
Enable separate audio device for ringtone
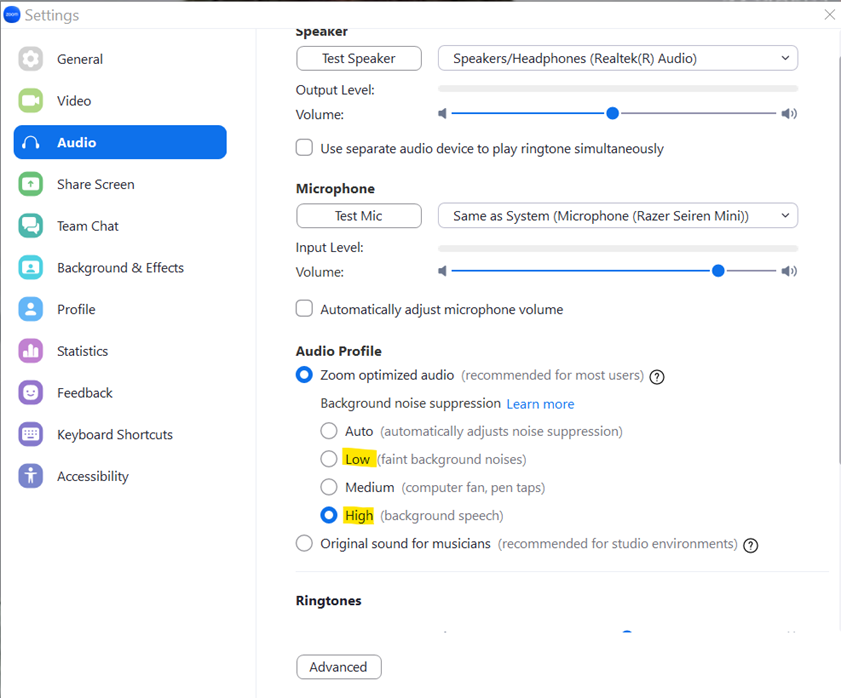305,148
